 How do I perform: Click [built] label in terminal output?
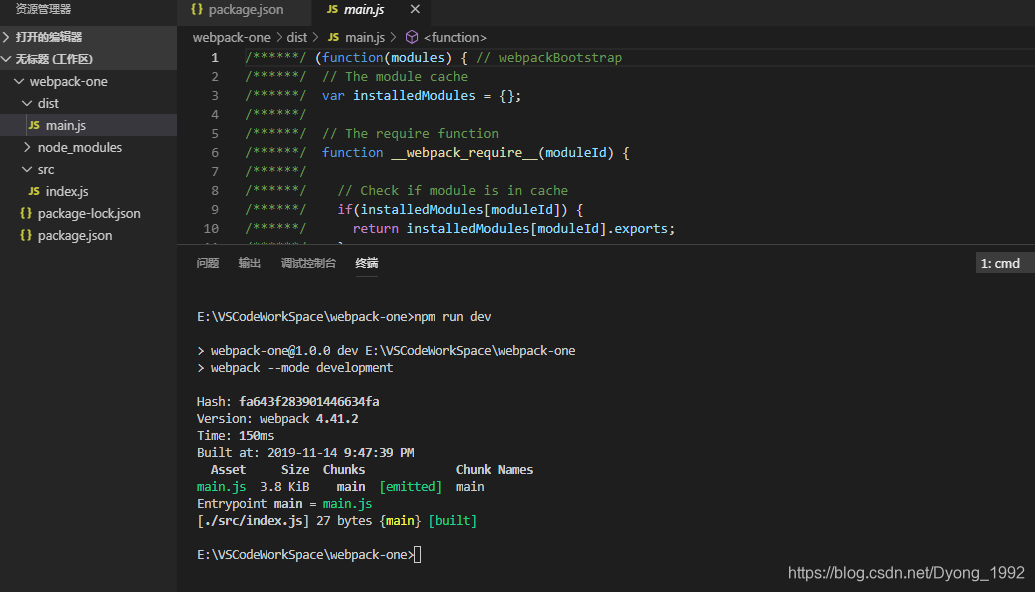point(453,521)
